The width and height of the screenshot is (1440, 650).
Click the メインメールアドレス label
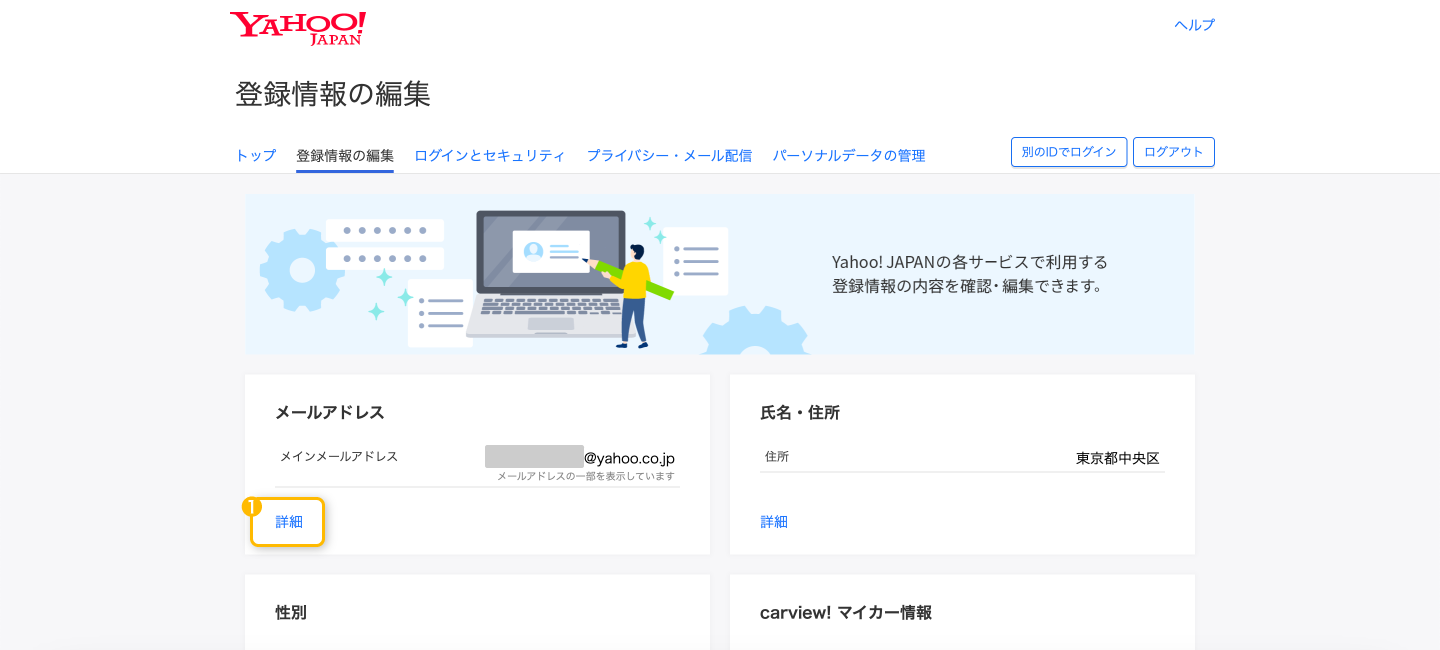tap(339, 456)
